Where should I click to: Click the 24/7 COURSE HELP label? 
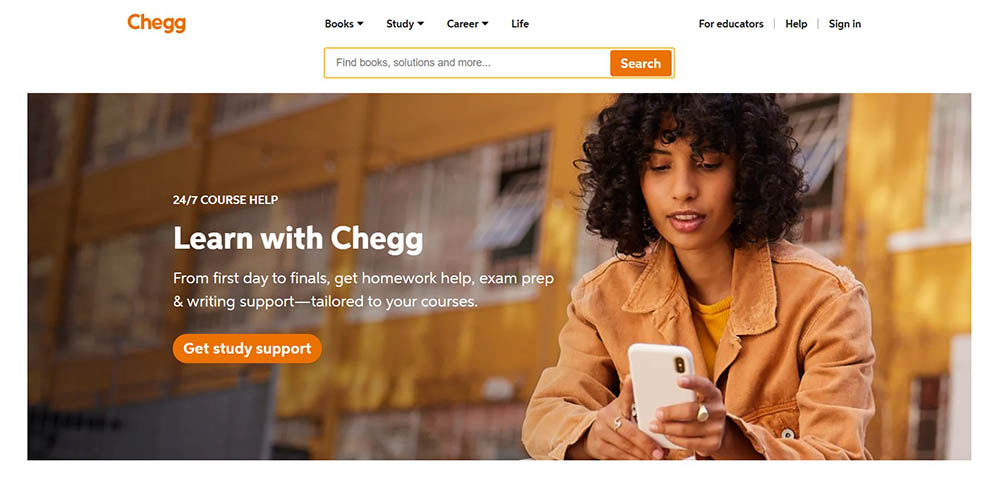click(x=225, y=200)
